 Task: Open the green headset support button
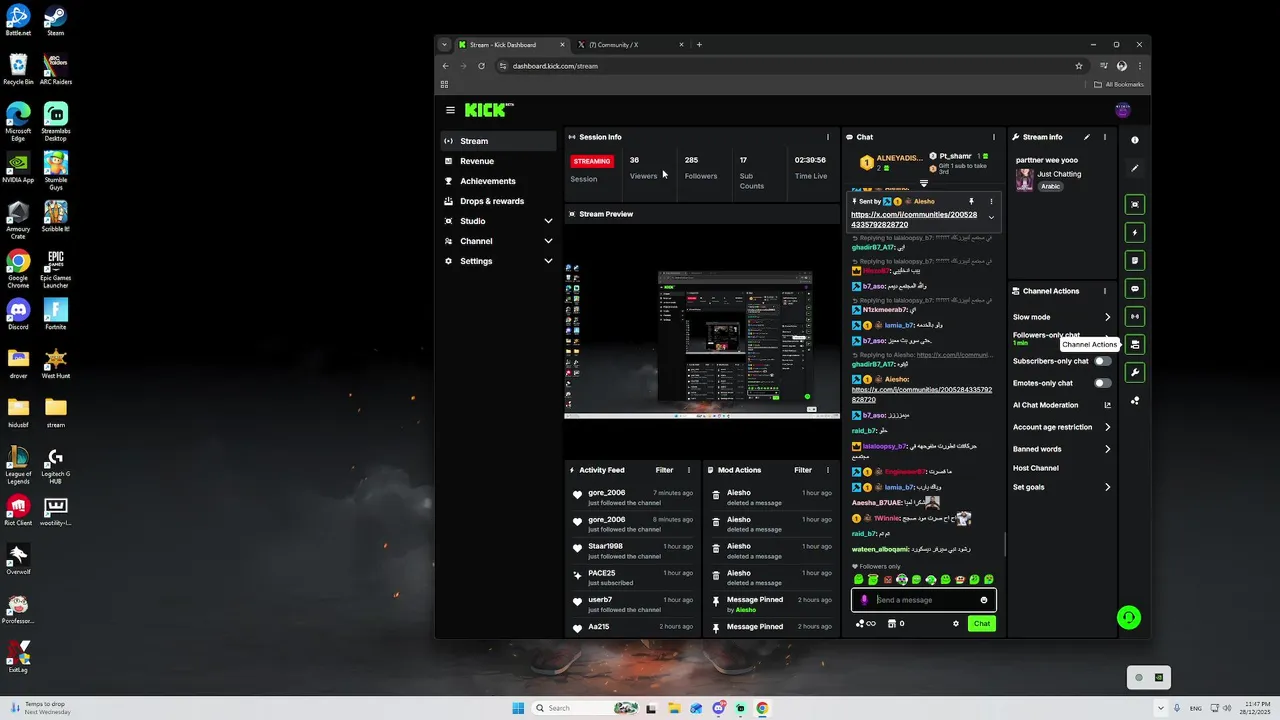[1128, 618]
